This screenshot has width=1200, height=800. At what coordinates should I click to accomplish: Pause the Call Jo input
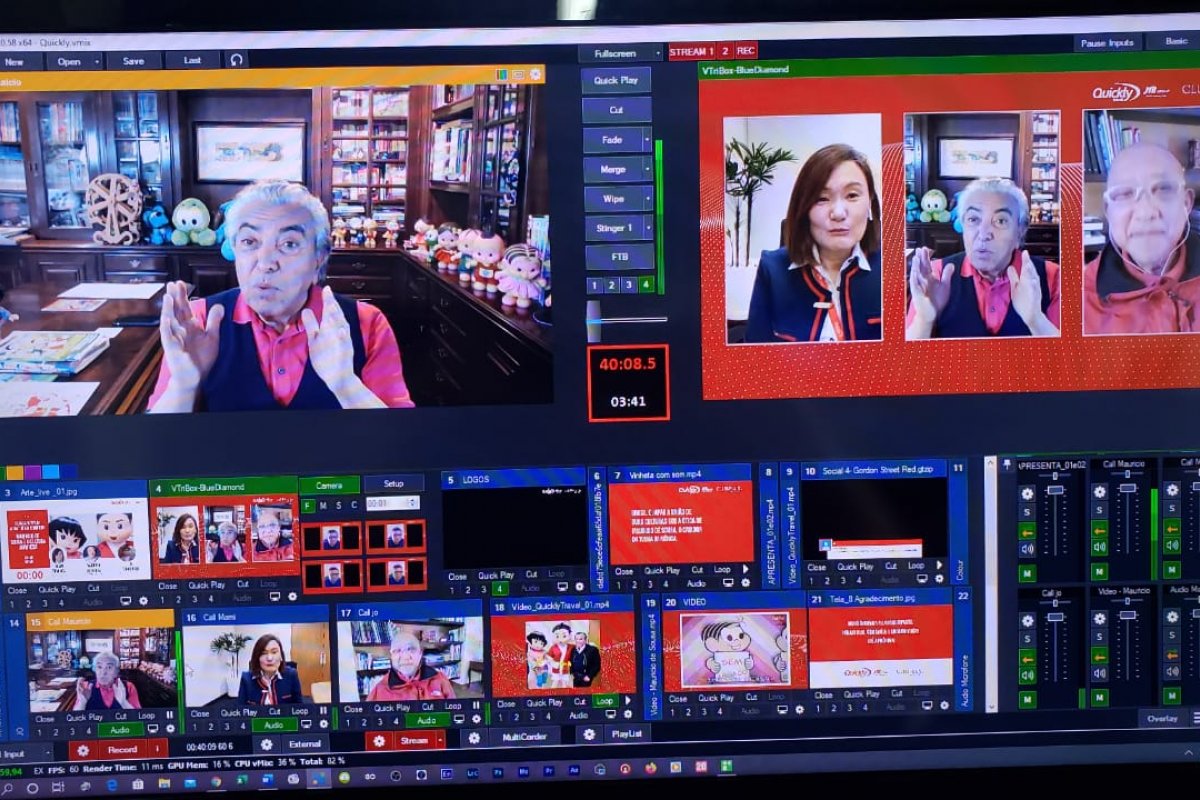click(476, 705)
